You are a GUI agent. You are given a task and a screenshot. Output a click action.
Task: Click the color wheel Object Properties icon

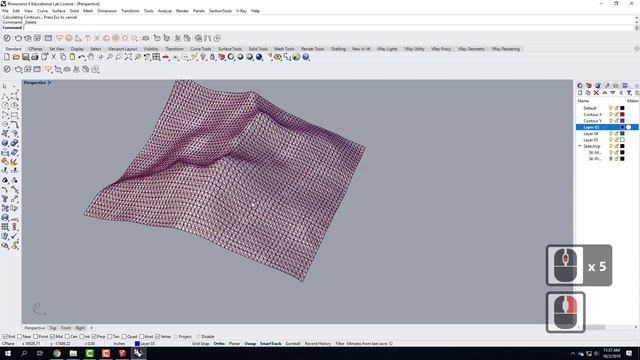tap(231, 57)
